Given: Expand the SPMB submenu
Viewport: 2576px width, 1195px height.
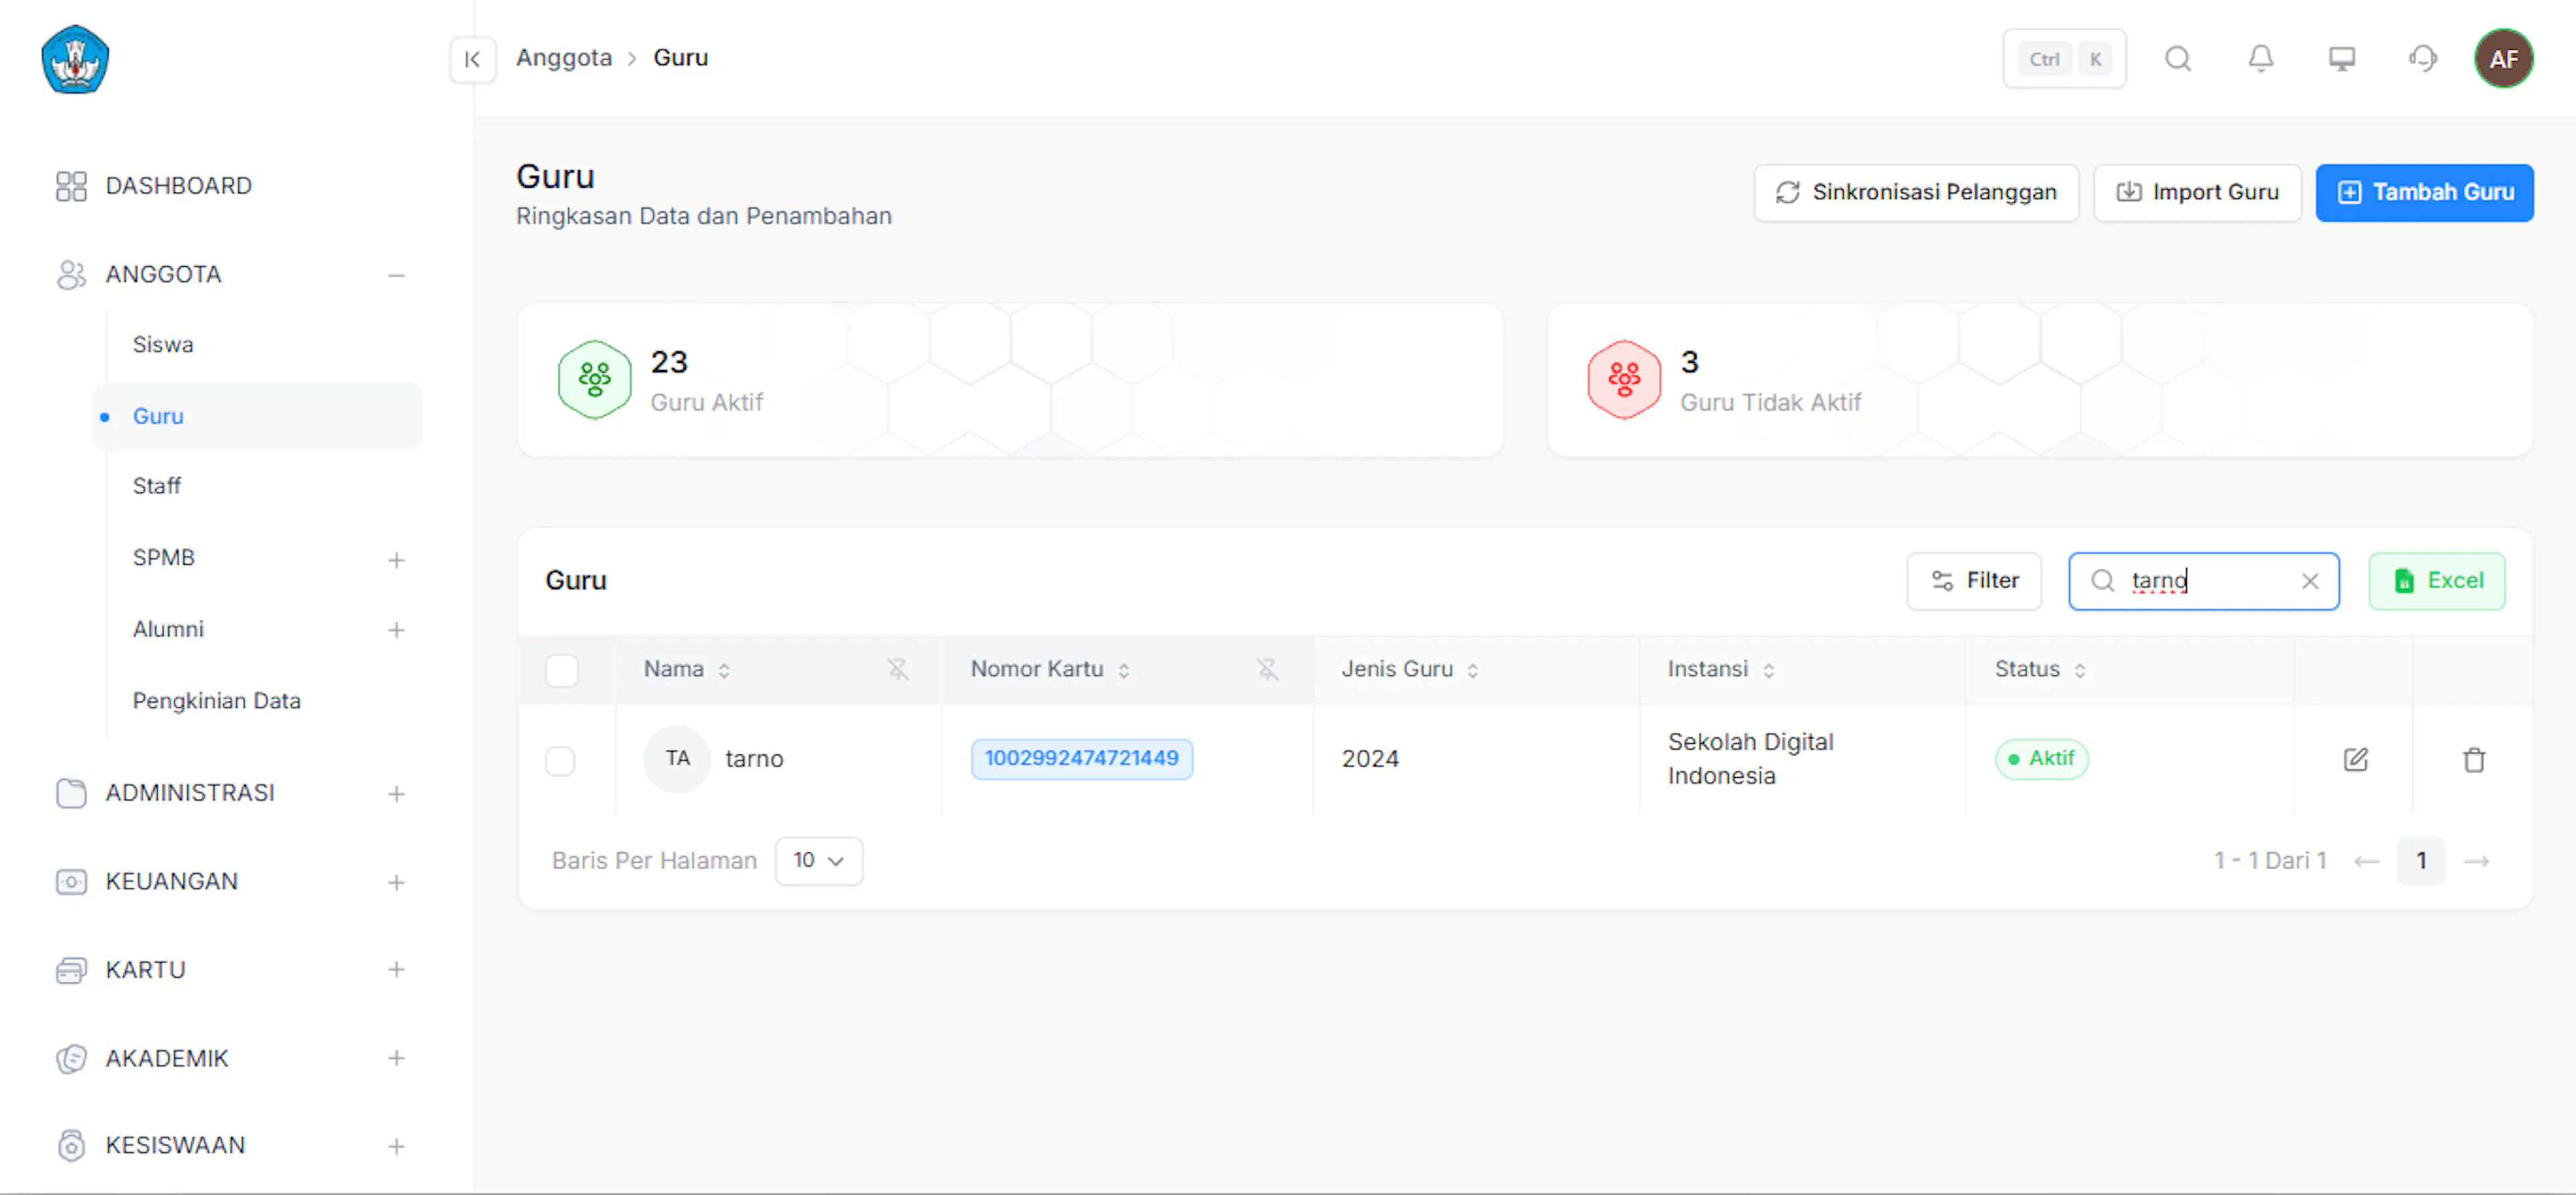Looking at the screenshot, I should coord(396,559).
